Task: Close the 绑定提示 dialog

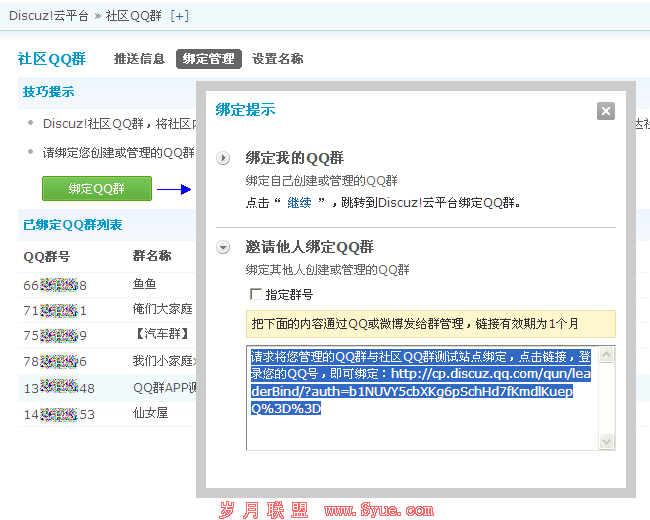Action: point(606,111)
